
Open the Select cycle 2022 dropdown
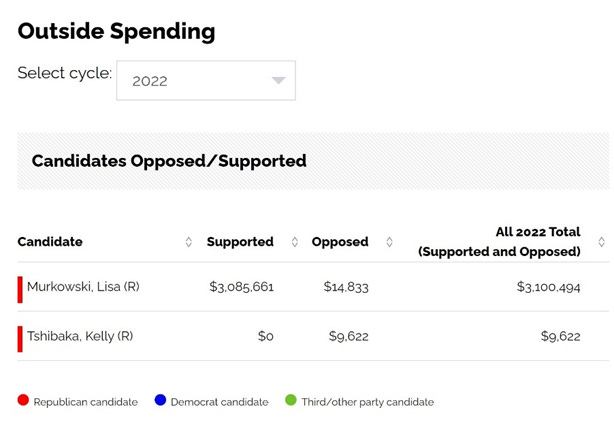(205, 81)
